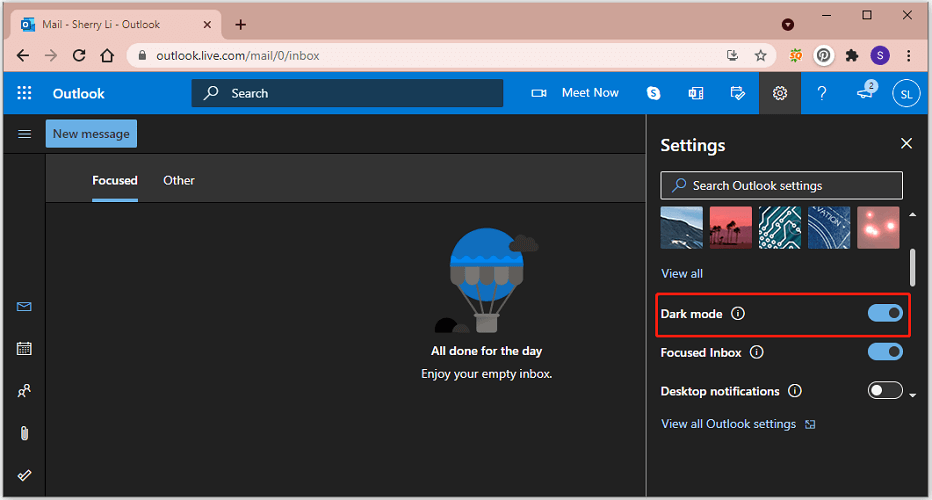Click the browser Forward arrow
932x500 pixels.
[x=51, y=55]
